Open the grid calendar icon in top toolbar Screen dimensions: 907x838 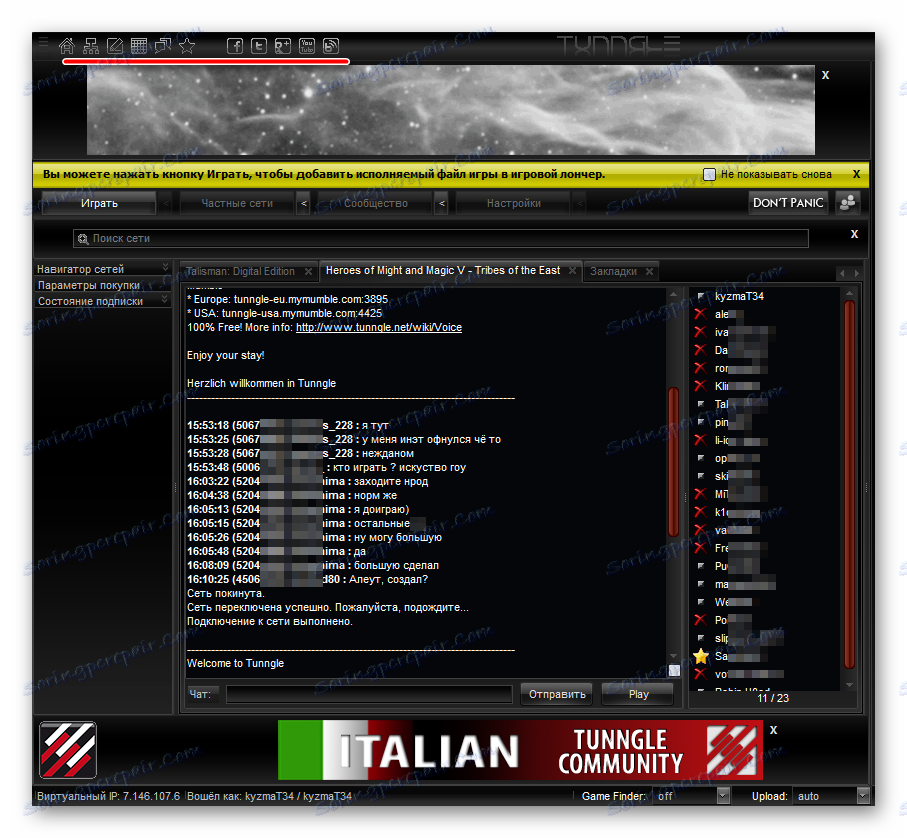point(139,45)
